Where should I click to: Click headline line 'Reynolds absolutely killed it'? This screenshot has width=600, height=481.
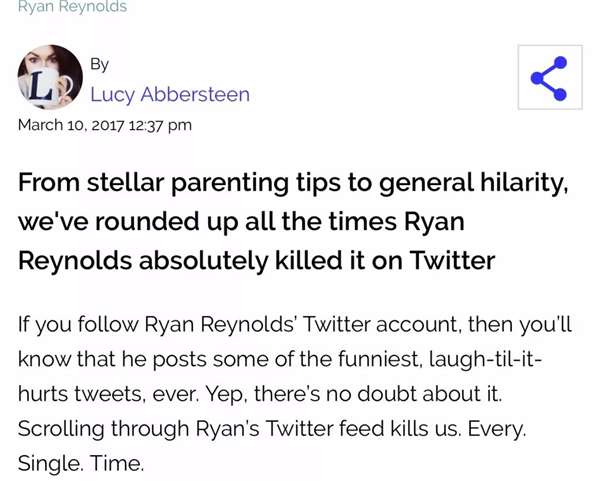(x=256, y=261)
